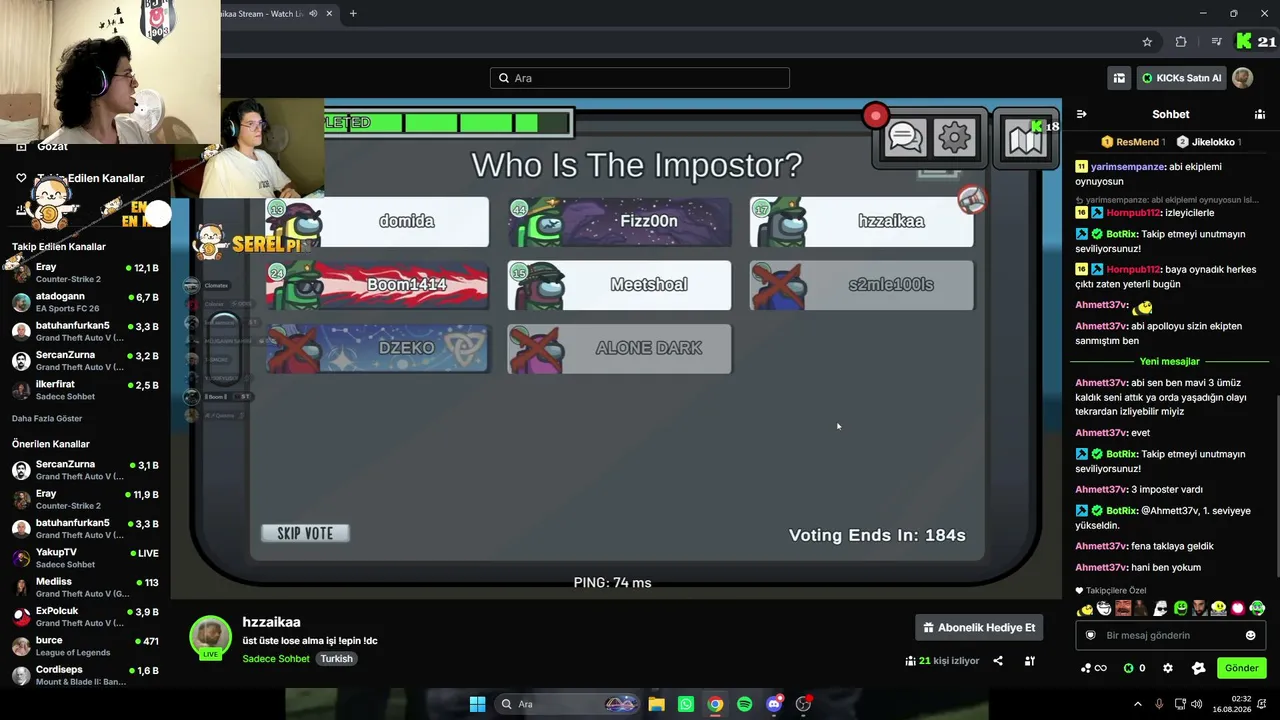
Task: Expand 'Daha Fazla Göster' in followed channels
Action: (47, 418)
